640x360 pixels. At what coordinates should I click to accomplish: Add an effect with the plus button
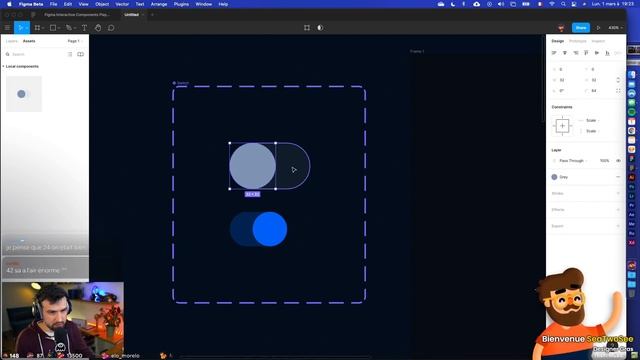click(x=618, y=210)
